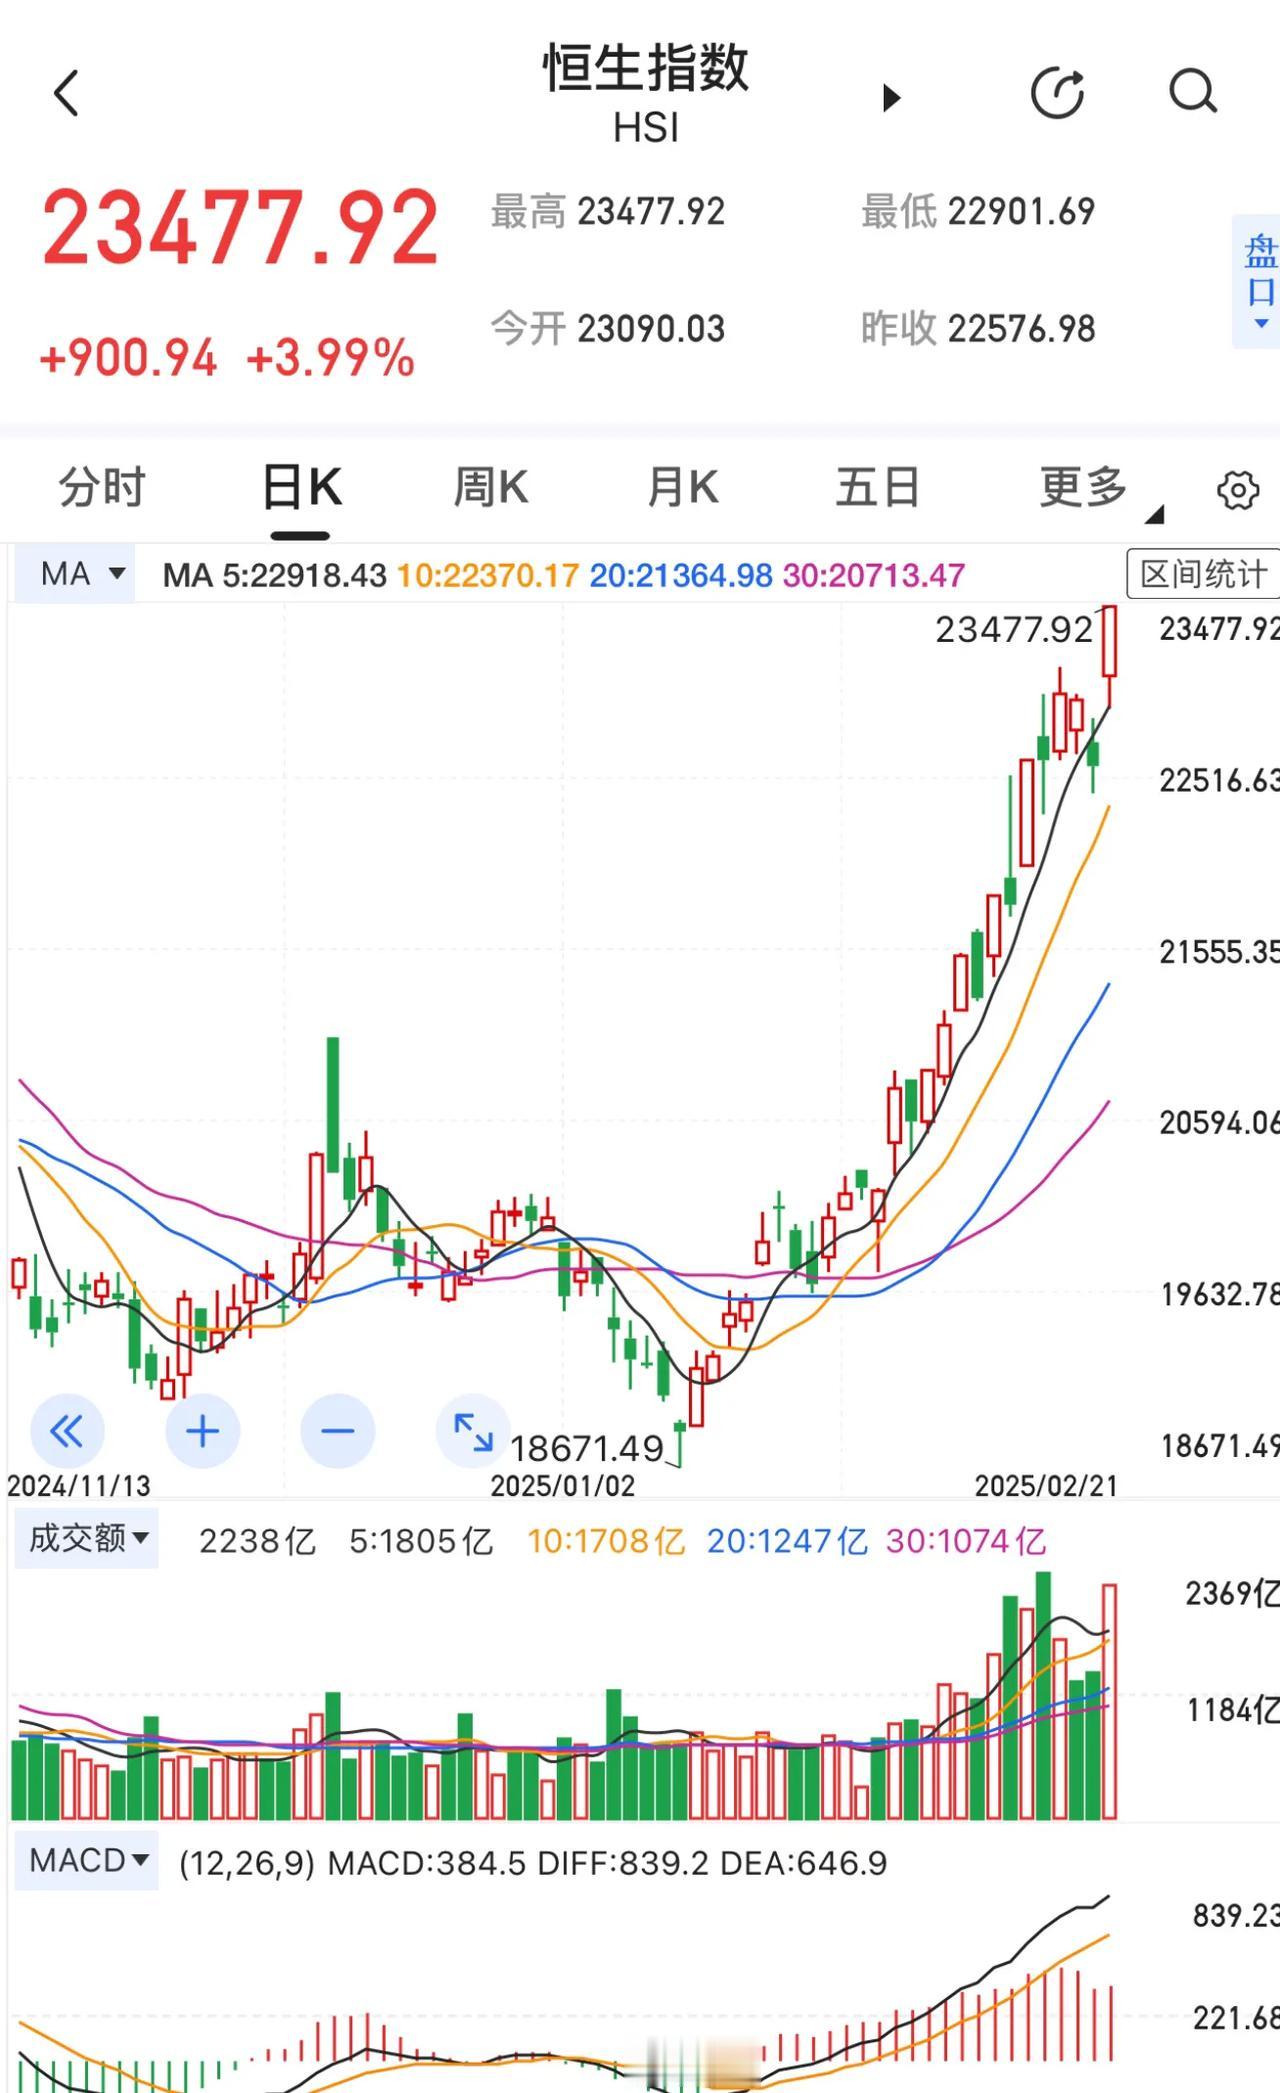Tap the DEA:646.9 value
This screenshot has width=1280, height=2093.
point(803,1863)
